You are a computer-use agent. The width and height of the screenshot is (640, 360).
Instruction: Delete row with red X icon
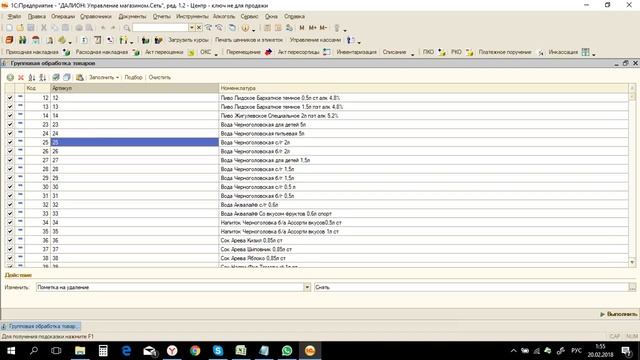21,77
